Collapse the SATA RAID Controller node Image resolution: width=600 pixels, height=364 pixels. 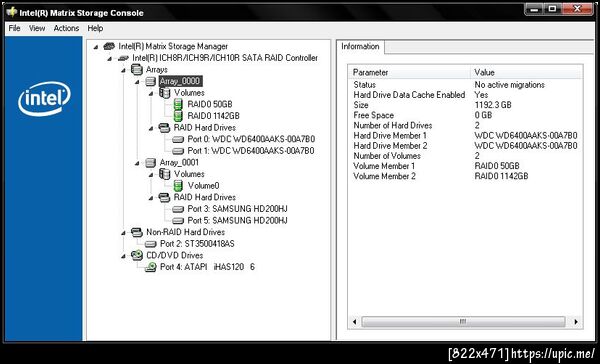click(109, 59)
